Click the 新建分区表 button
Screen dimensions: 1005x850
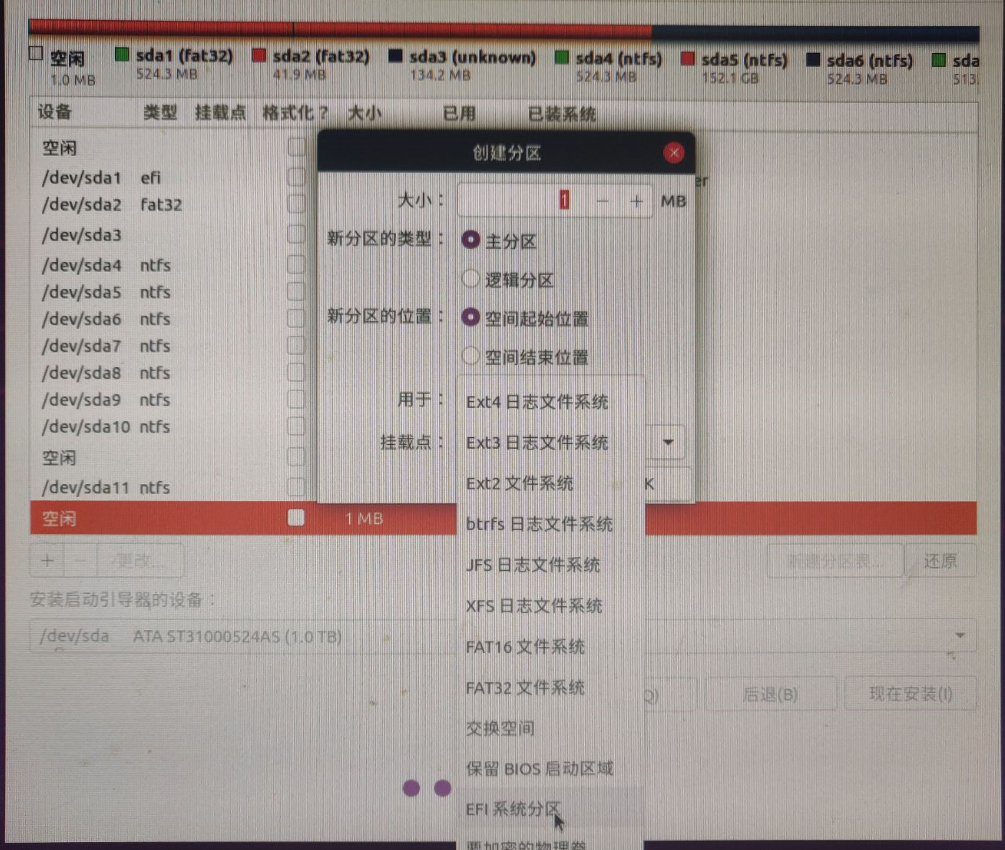(835, 562)
